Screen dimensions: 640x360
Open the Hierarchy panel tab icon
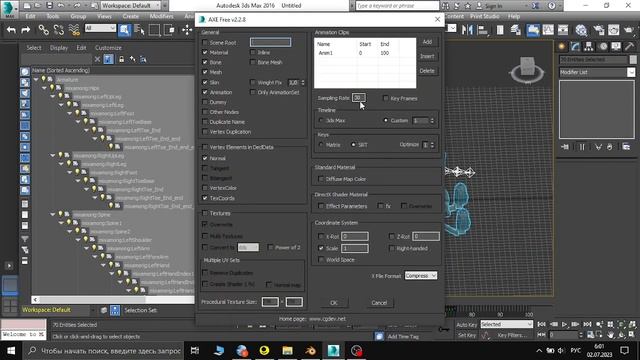[x=589, y=47]
